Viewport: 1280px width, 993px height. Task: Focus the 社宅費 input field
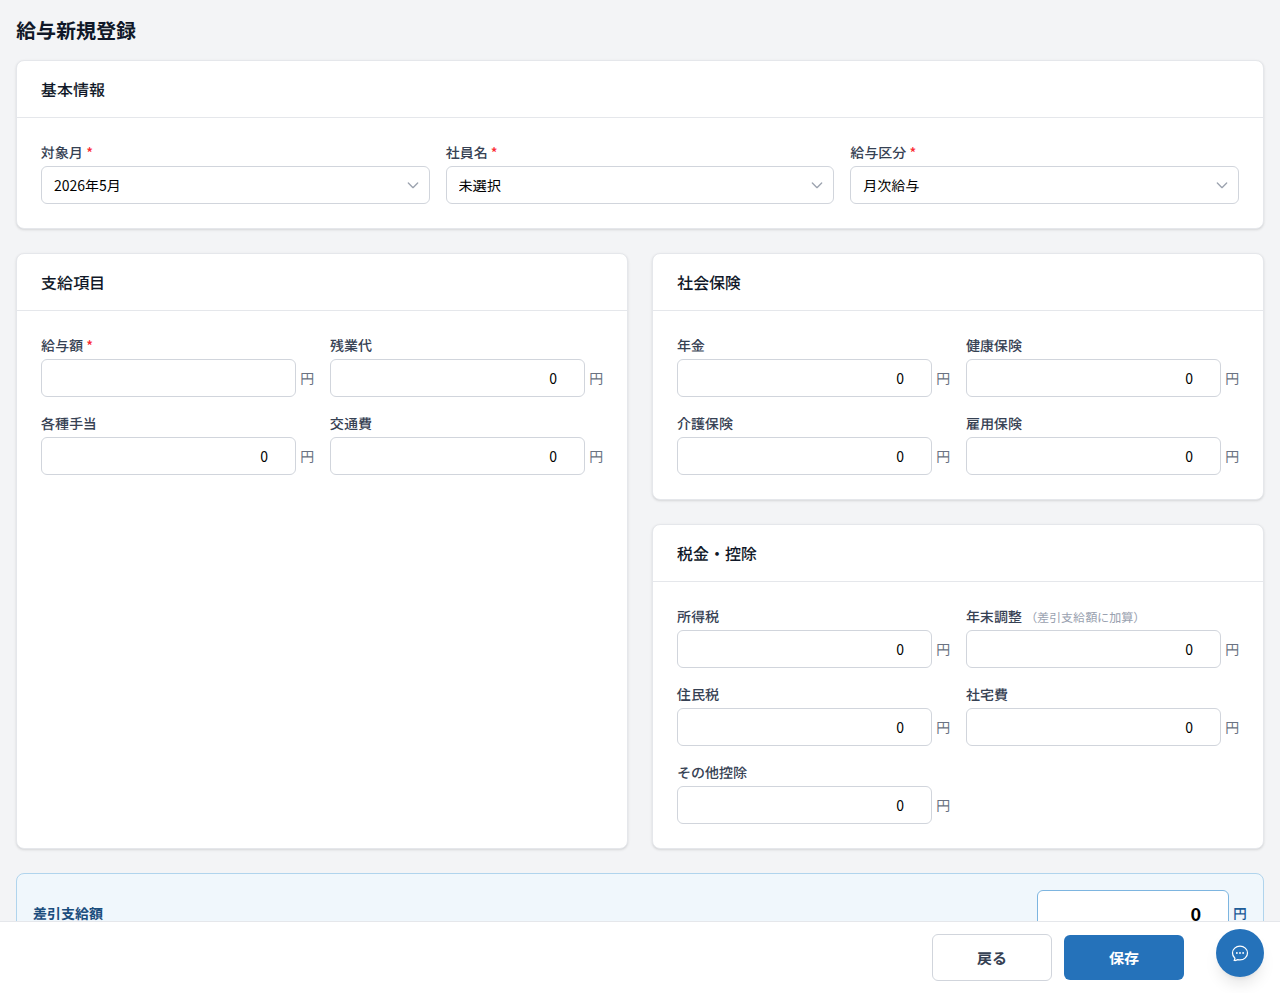(1093, 727)
